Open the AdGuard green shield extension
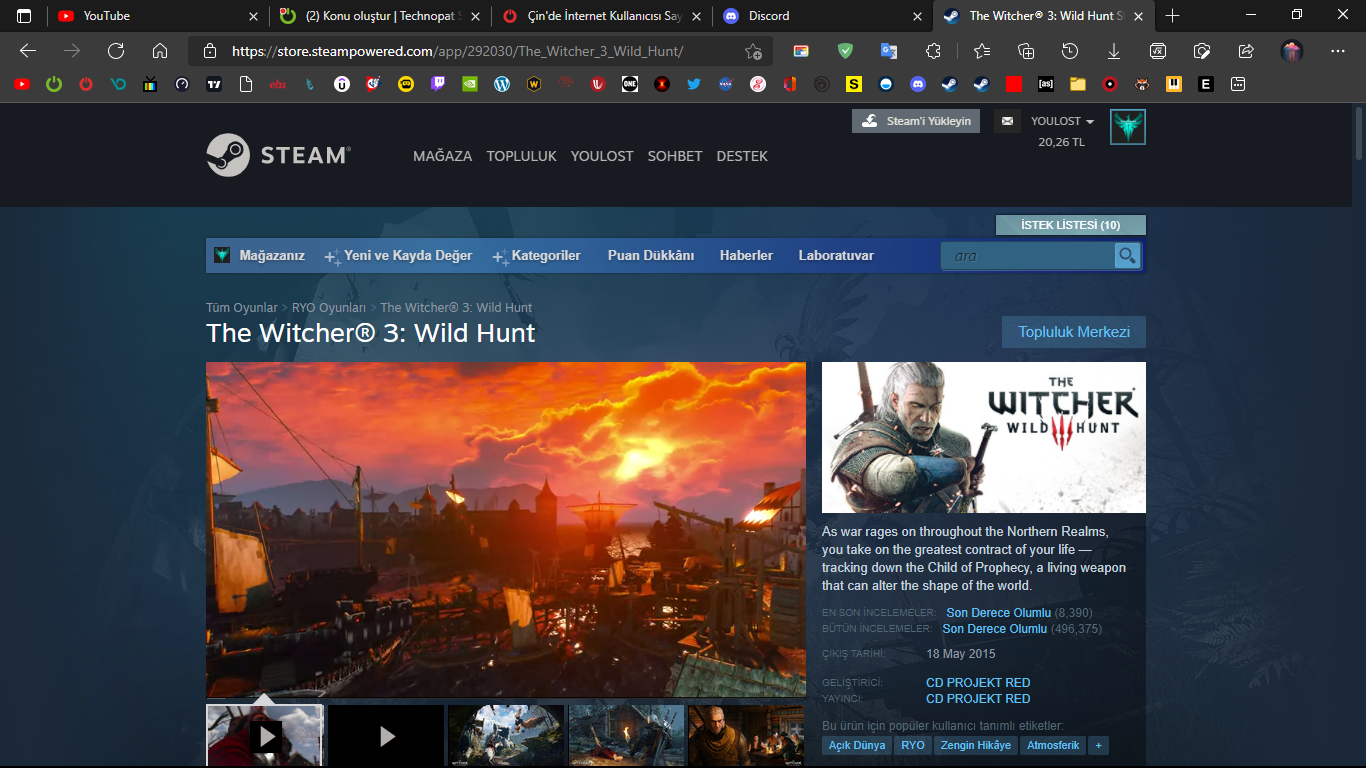 tap(845, 51)
